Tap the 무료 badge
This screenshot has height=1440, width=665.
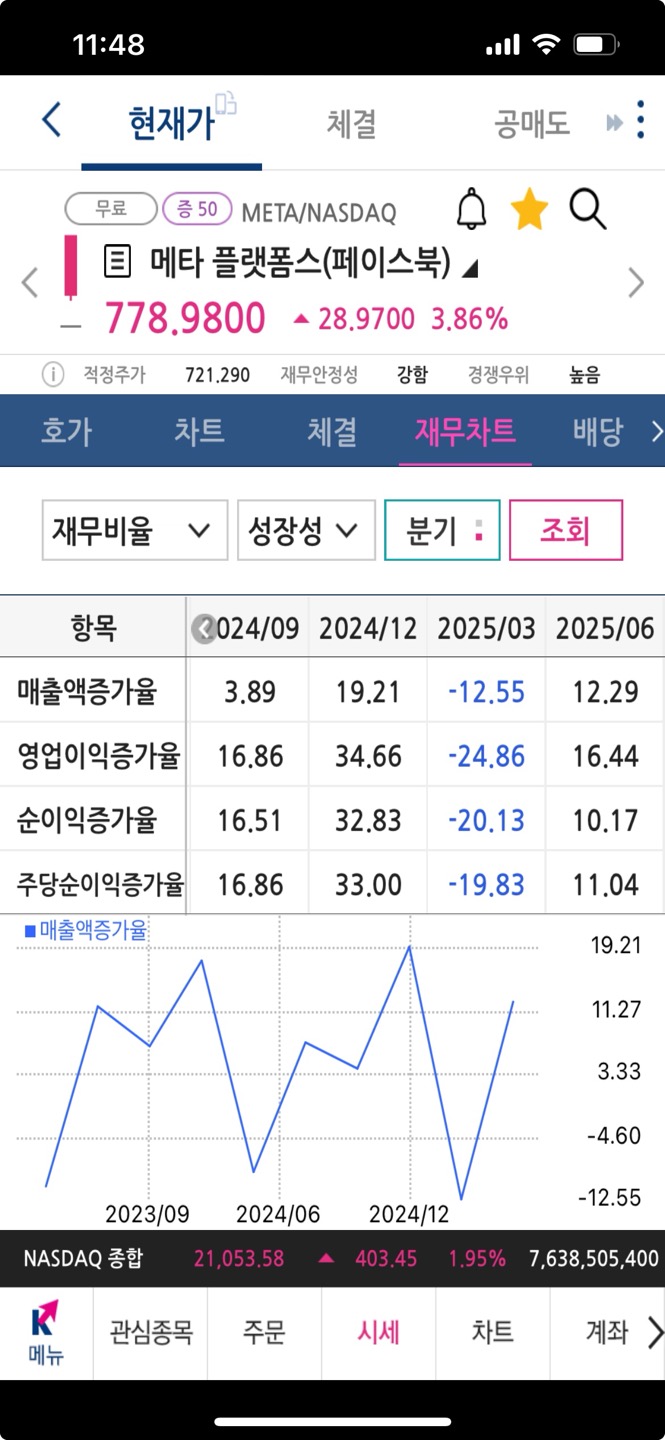click(111, 209)
